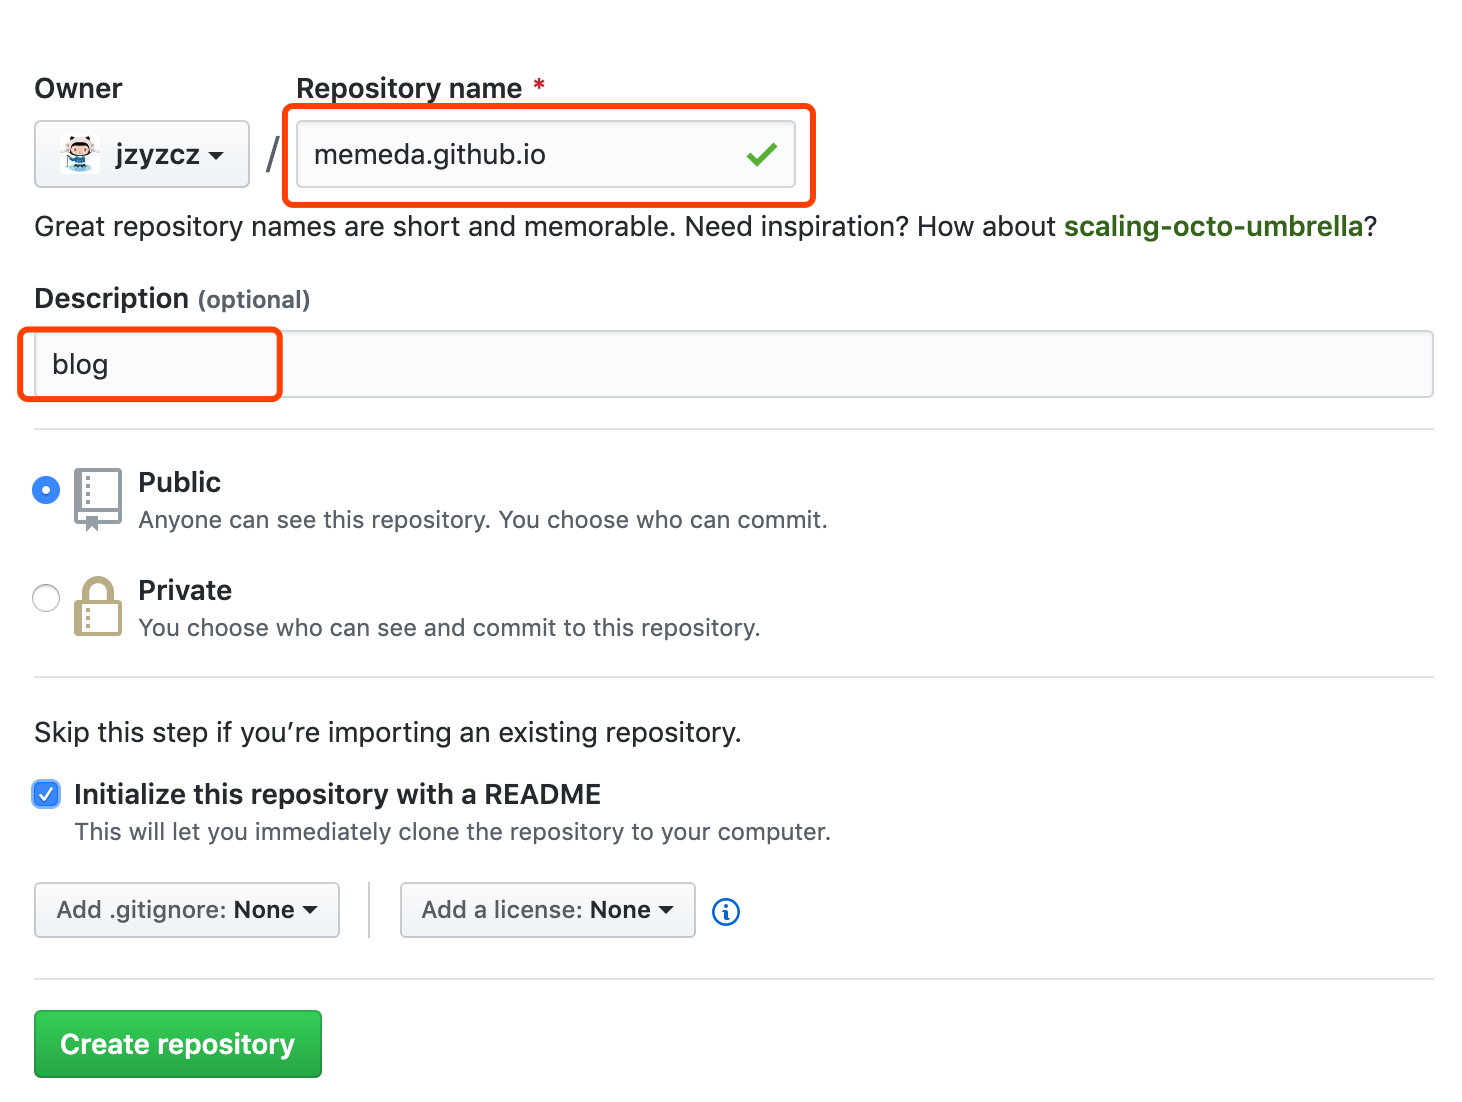Click the Private option label

185,590
